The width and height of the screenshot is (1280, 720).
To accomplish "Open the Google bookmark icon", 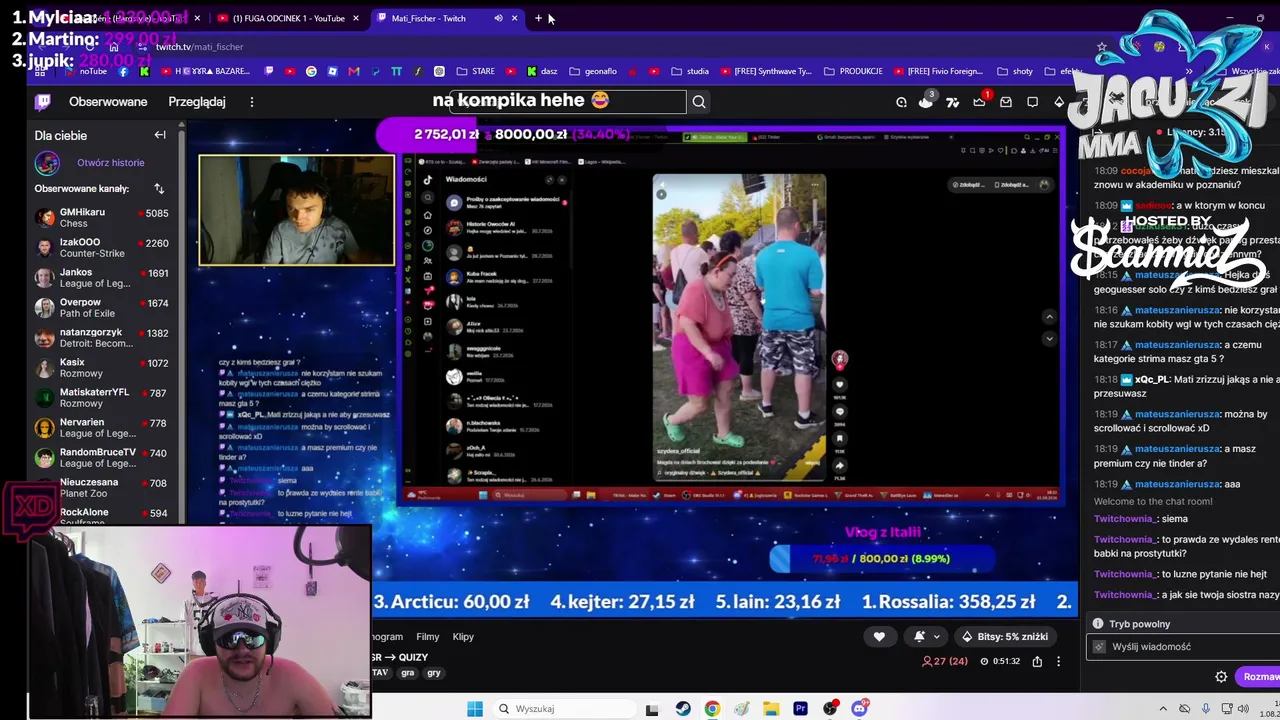I will (x=311, y=71).
